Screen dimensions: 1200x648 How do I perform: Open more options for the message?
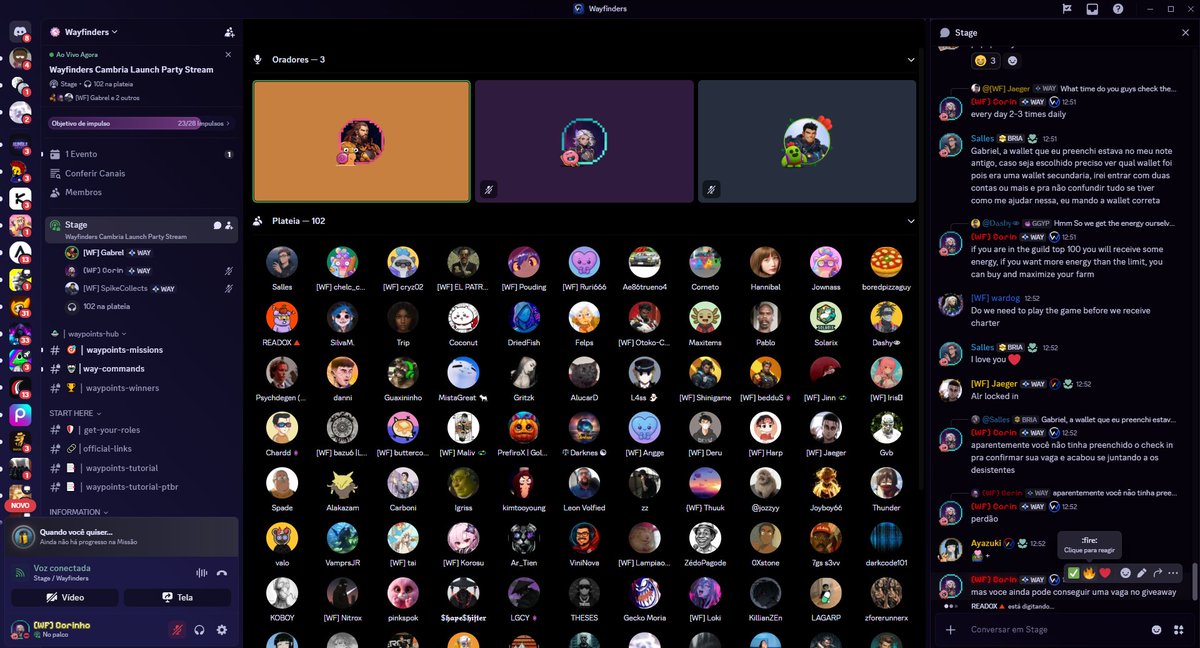click(x=1174, y=573)
